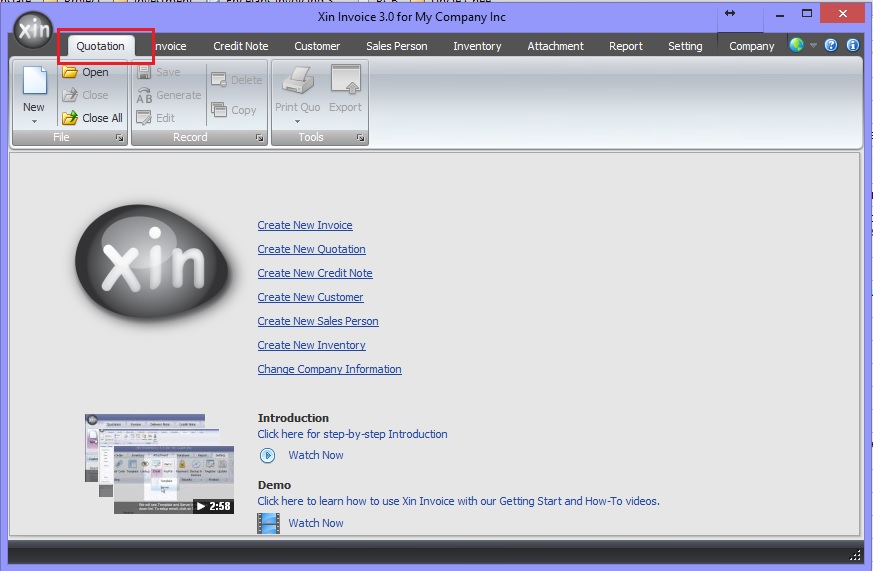Click the double-arrow icon in title bar

tap(730, 13)
